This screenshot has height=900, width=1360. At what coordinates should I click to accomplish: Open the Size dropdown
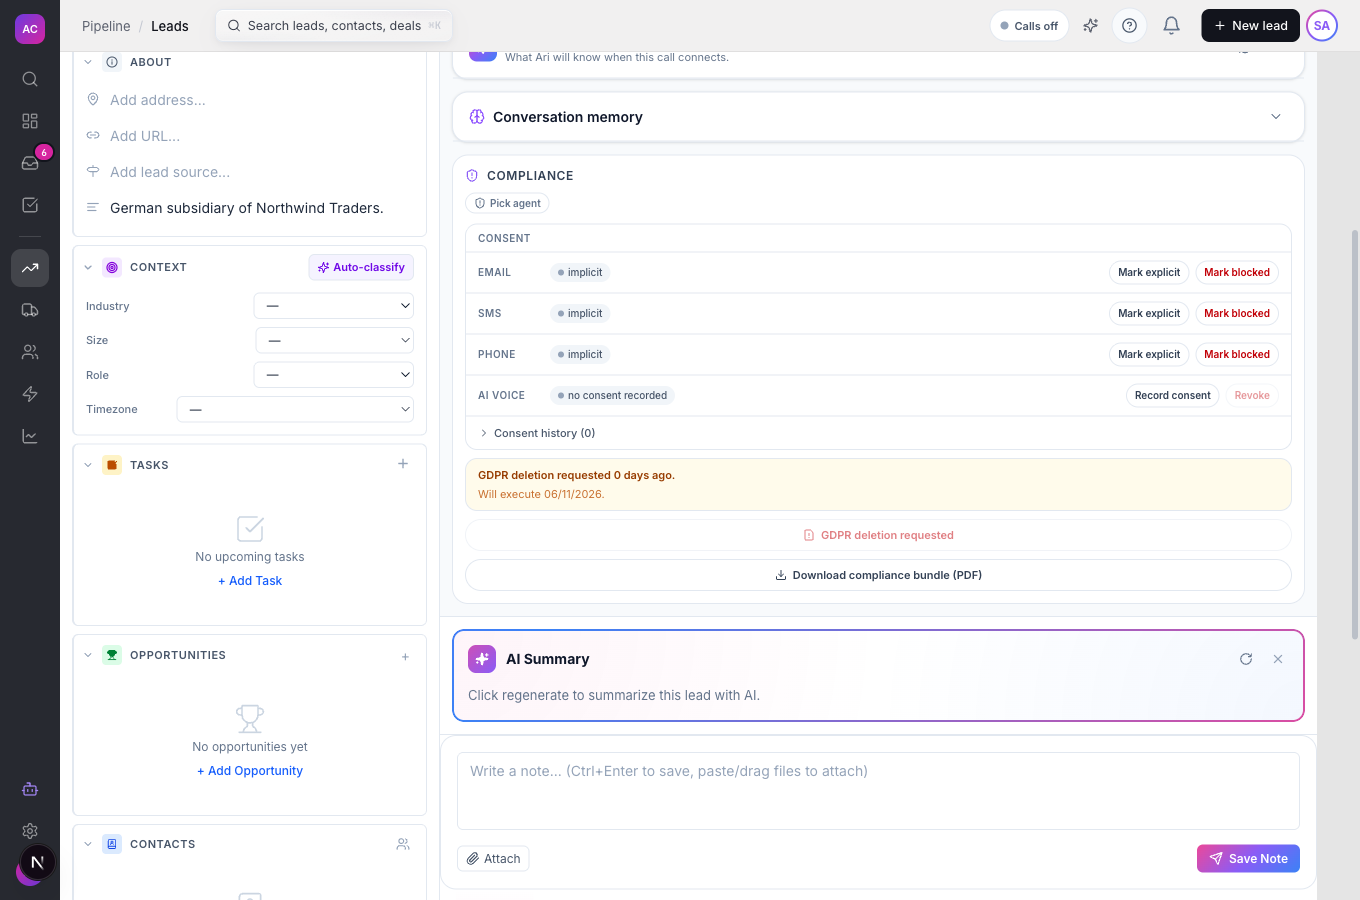[x=334, y=340]
